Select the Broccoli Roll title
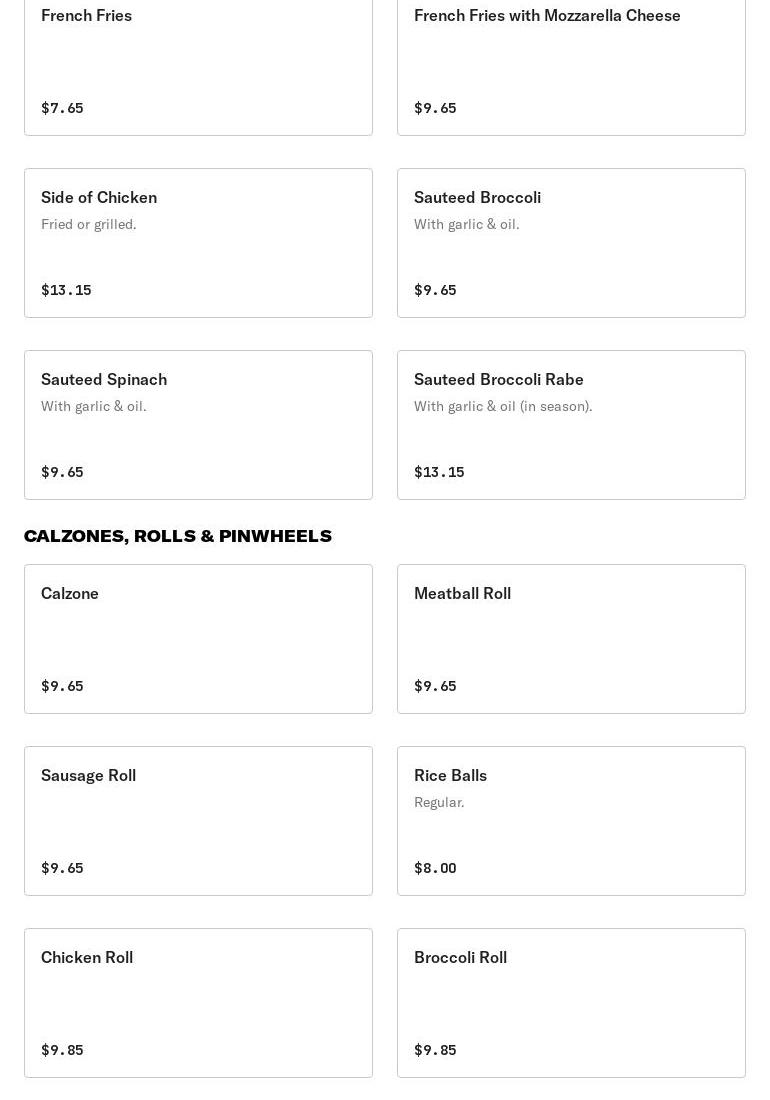The height and width of the screenshot is (1100, 770). [x=460, y=958]
